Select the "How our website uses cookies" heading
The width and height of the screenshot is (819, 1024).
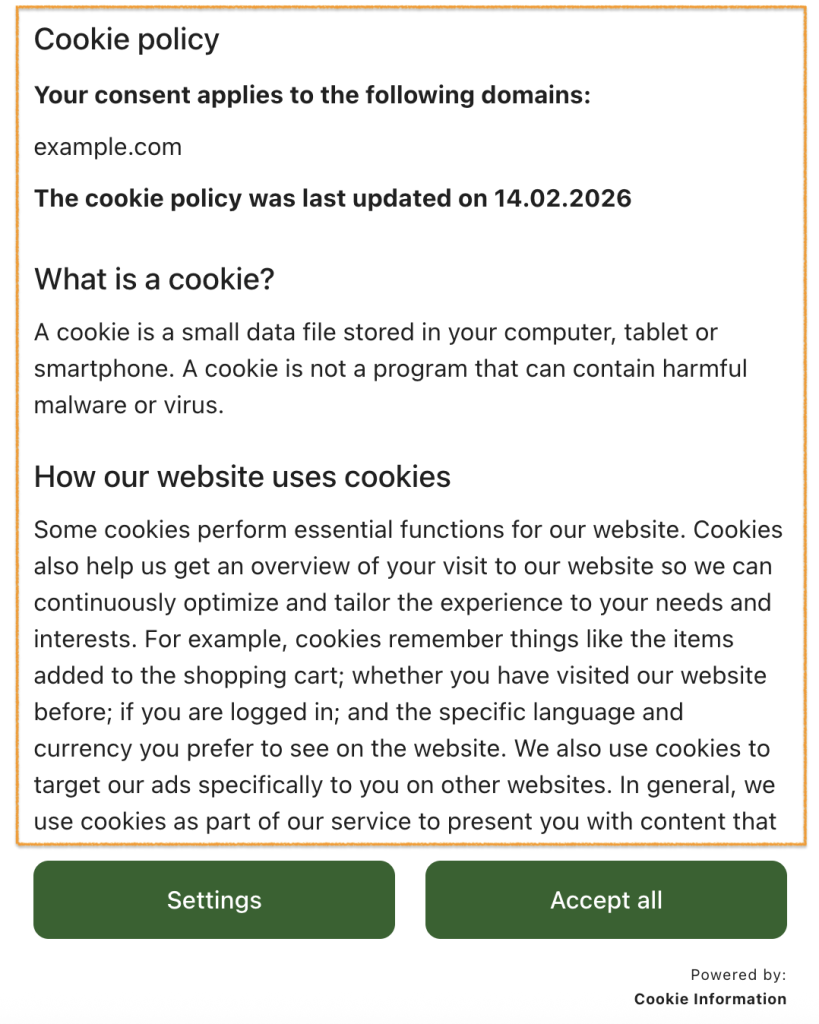point(242,477)
